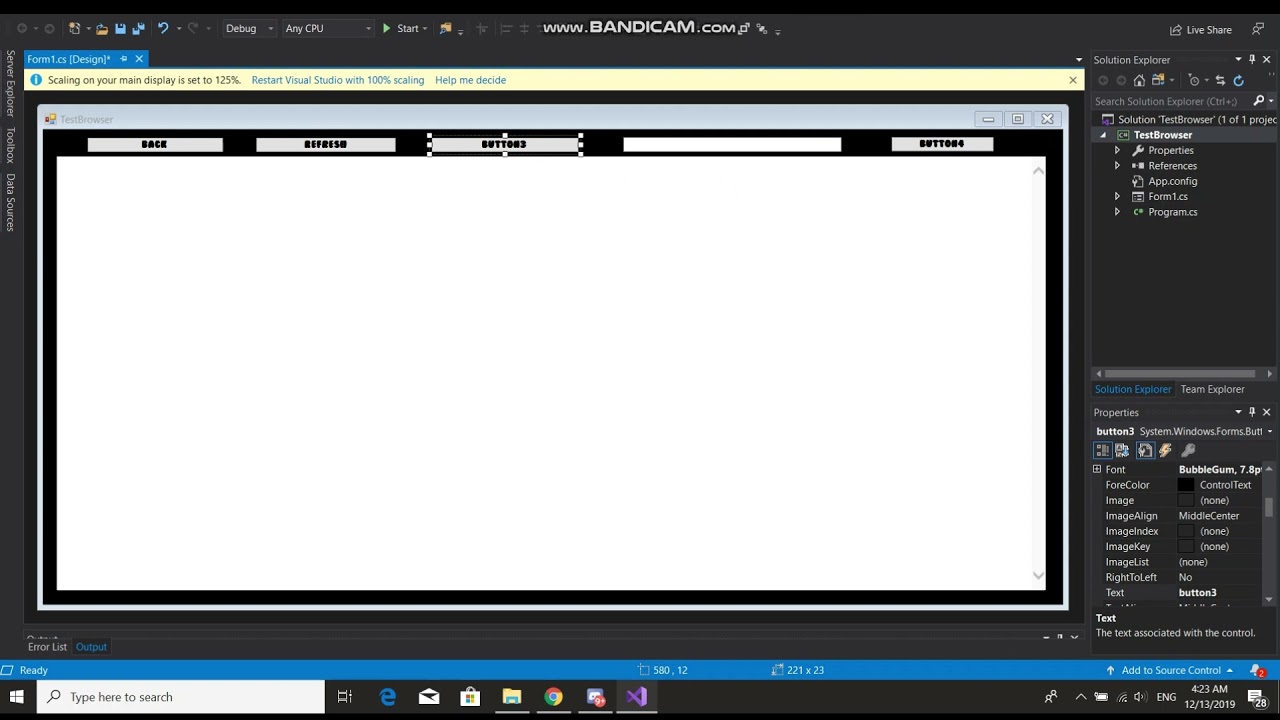Save current file with Save icon
Viewport: 1280px width, 720px height.
coord(120,29)
